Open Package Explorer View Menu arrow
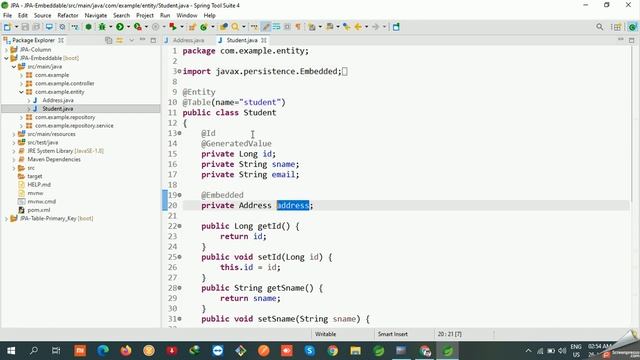 click(x=131, y=40)
